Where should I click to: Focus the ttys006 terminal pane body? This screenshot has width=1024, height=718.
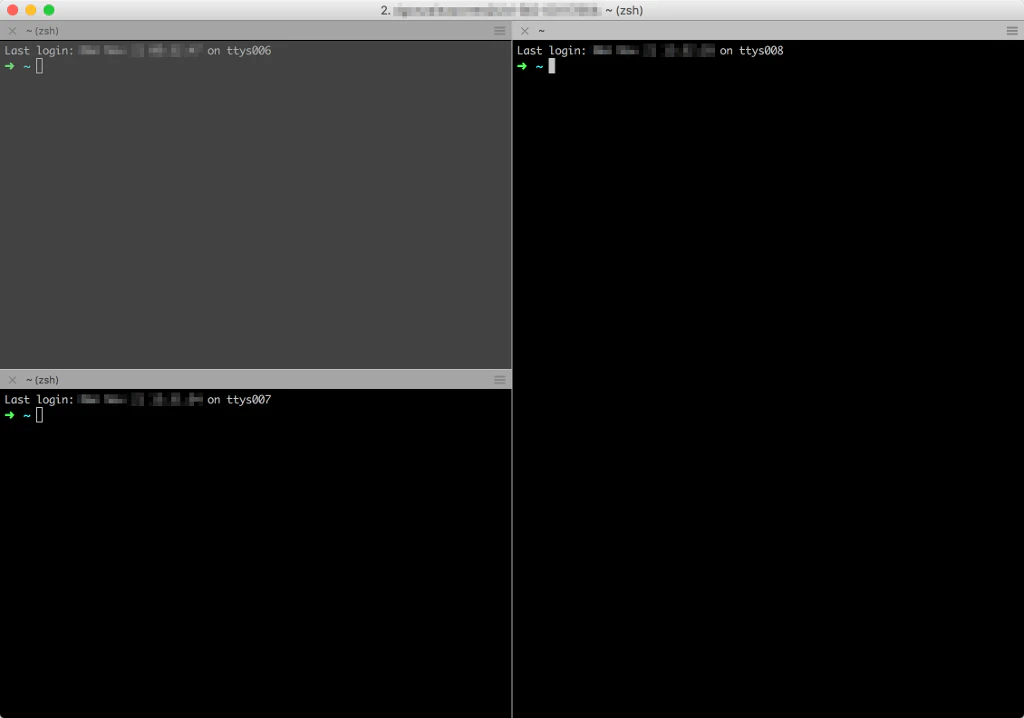[x=255, y=220]
